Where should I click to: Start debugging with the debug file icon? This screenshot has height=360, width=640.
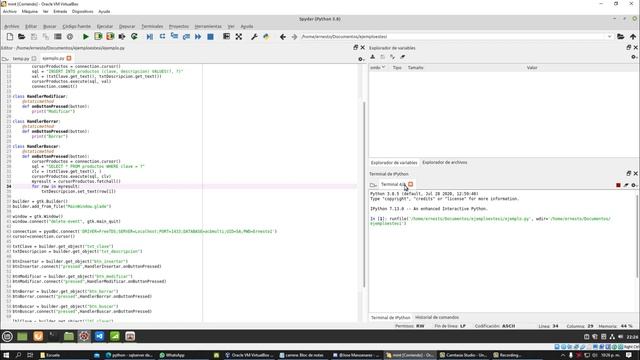point(150,37)
